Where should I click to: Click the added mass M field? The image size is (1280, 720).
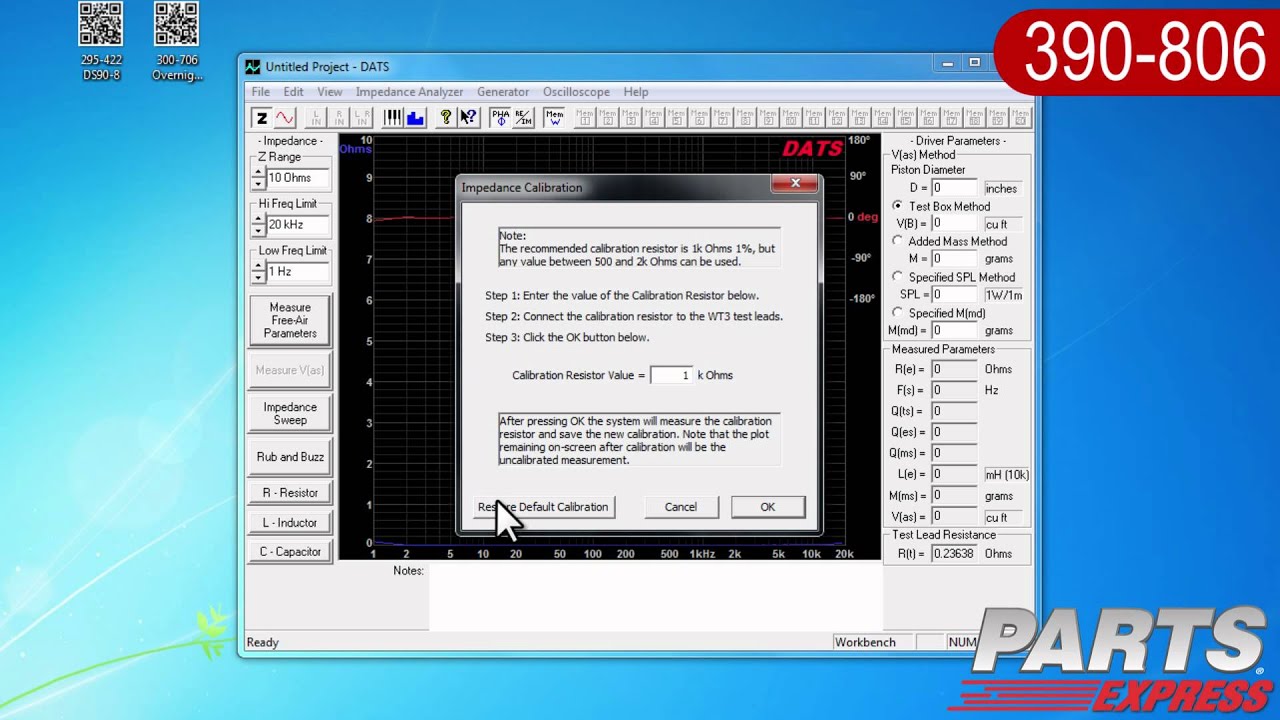(x=954, y=259)
